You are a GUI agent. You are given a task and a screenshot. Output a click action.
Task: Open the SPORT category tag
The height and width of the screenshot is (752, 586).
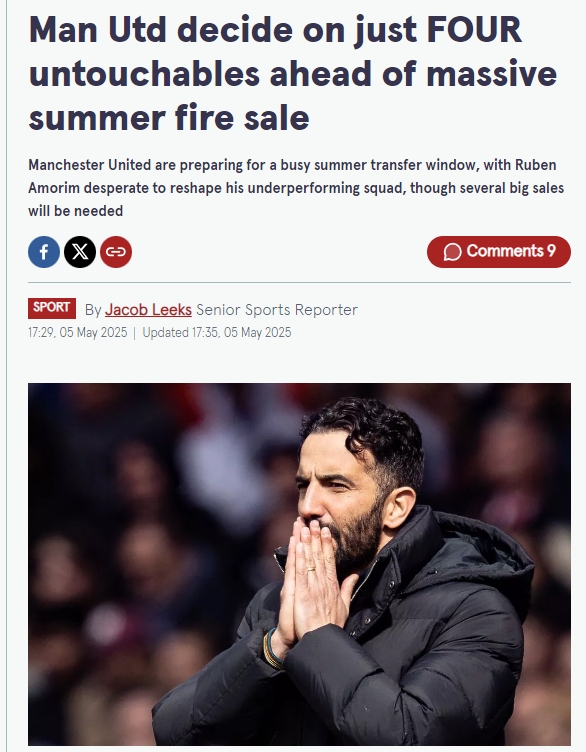click(x=52, y=308)
